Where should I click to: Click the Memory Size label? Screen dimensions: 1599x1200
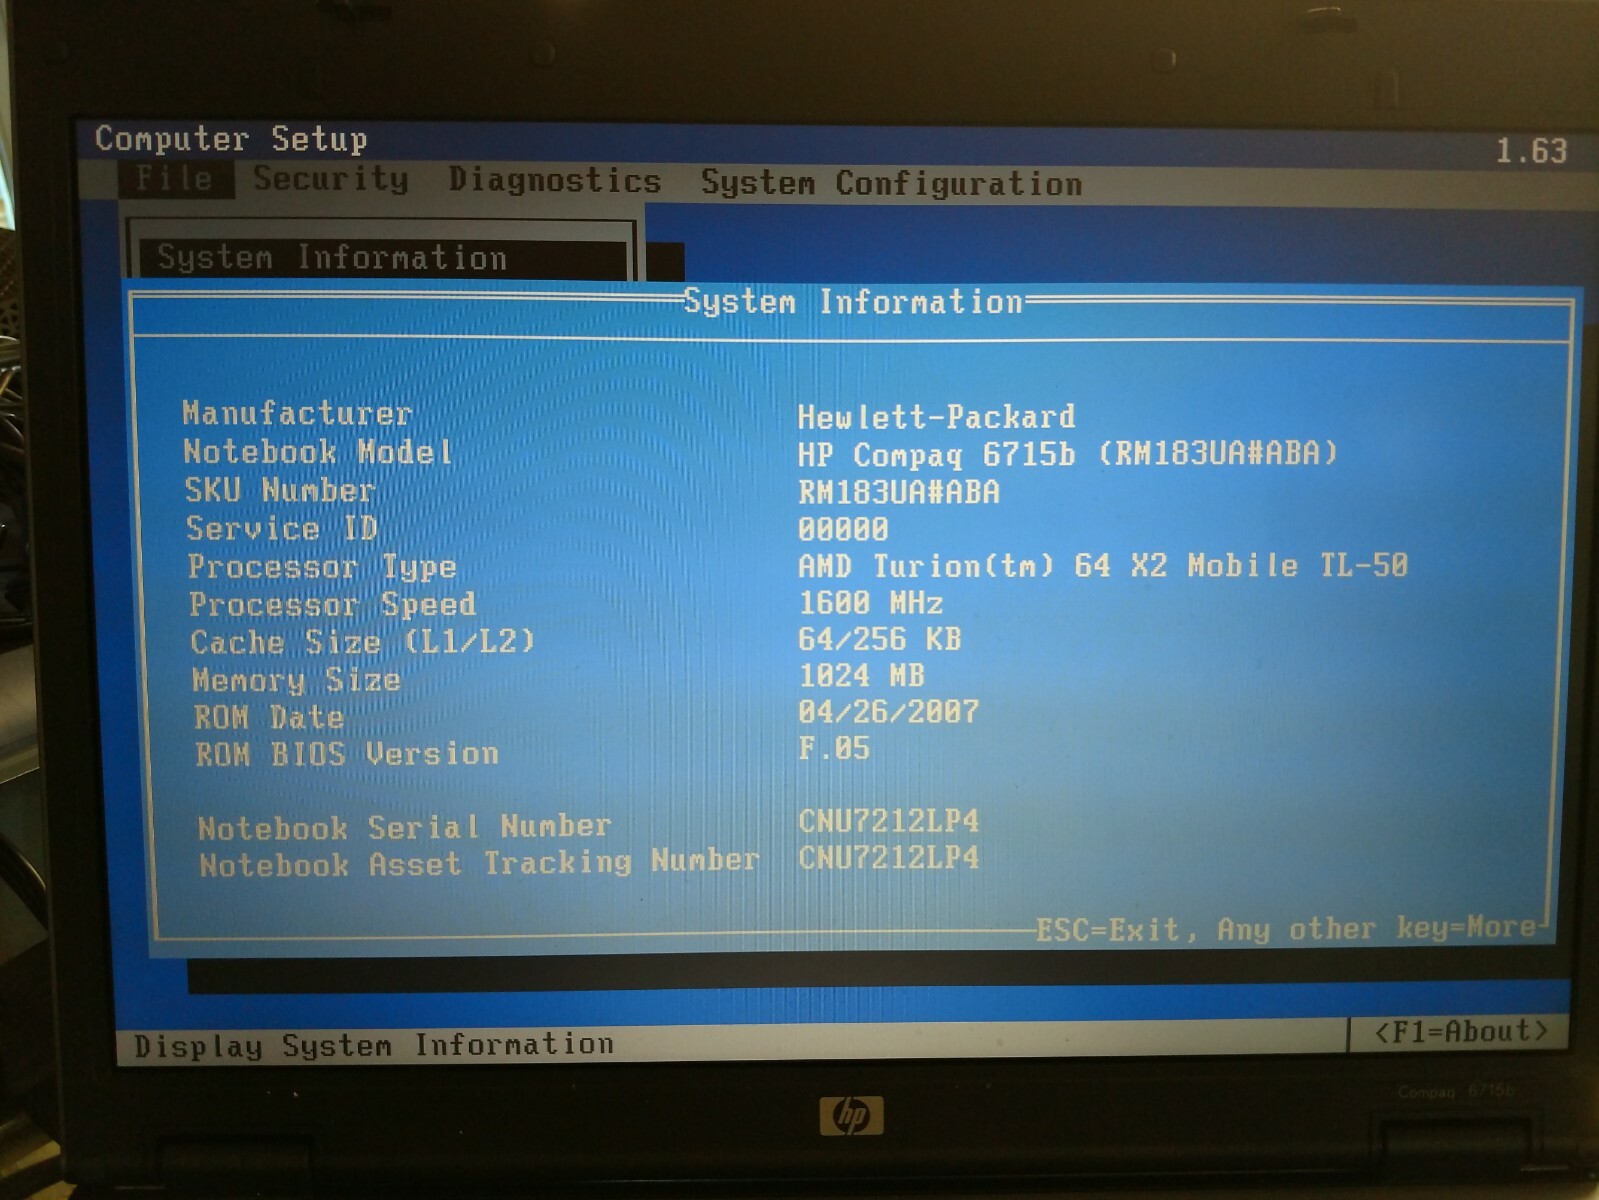(x=296, y=680)
